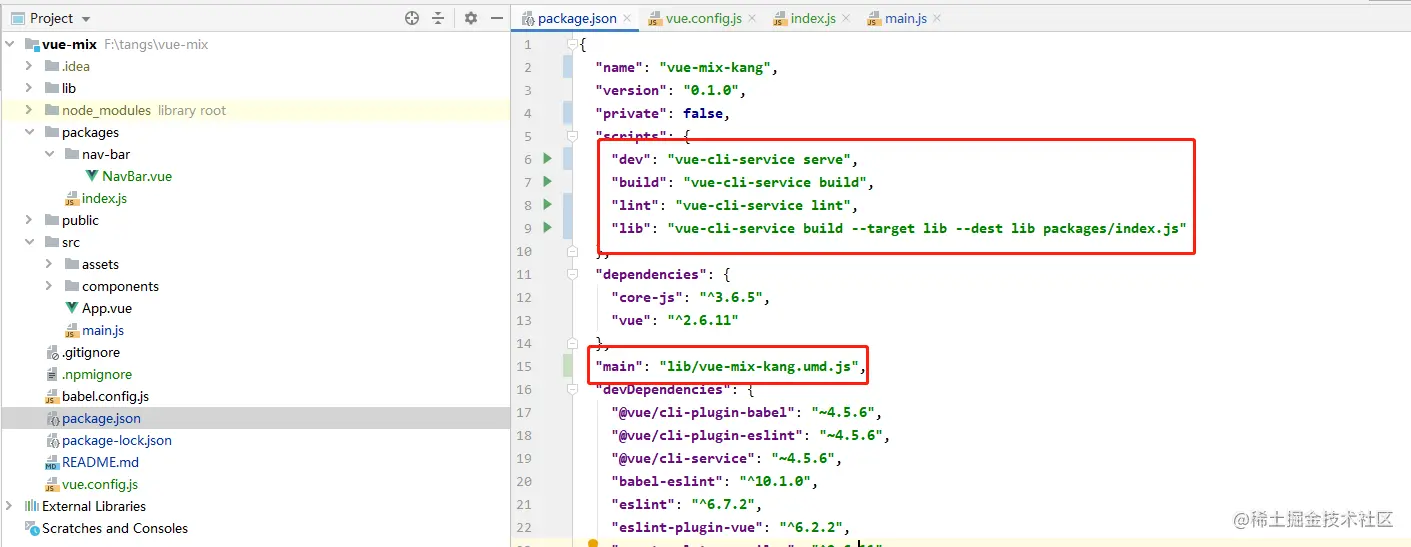
Task: Click line number 15 in the gutter
Action: [525, 366]
